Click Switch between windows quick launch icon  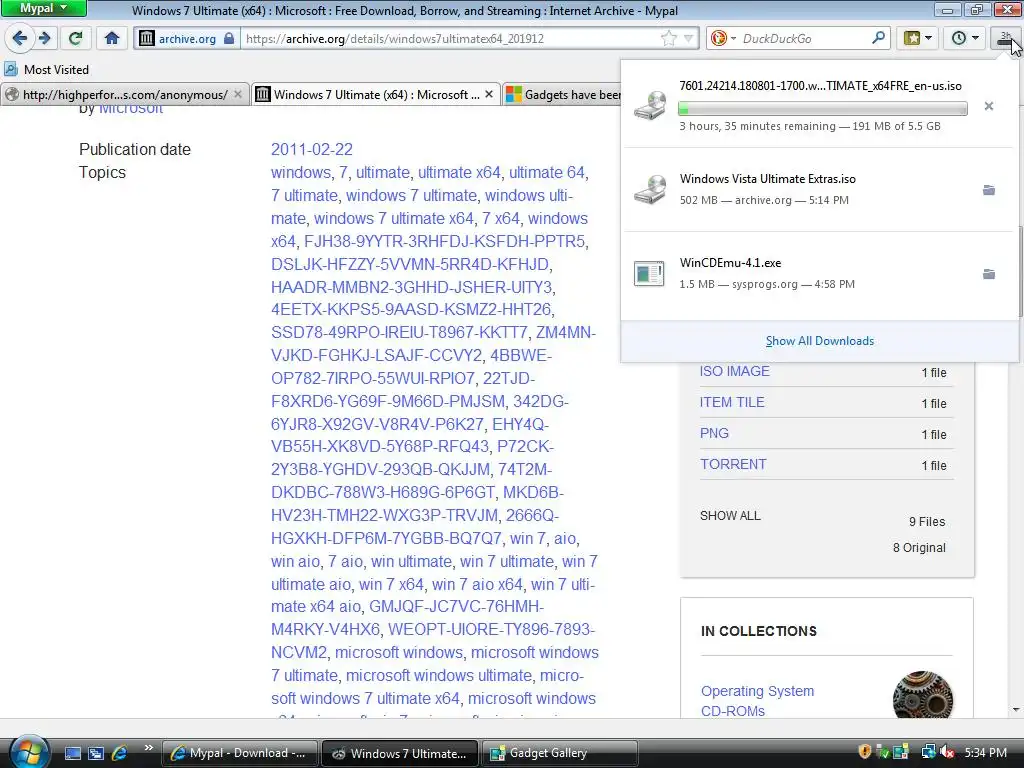[x=96, y=754]
